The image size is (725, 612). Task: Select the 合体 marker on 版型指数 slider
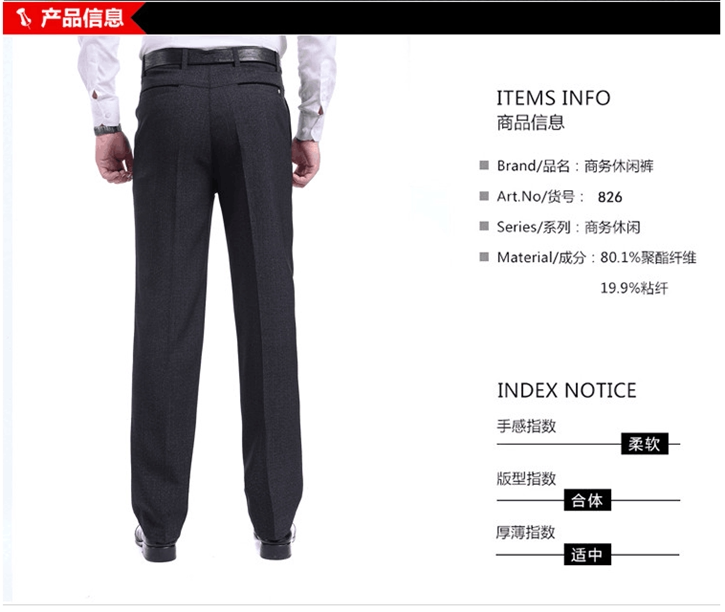(587, 500)
